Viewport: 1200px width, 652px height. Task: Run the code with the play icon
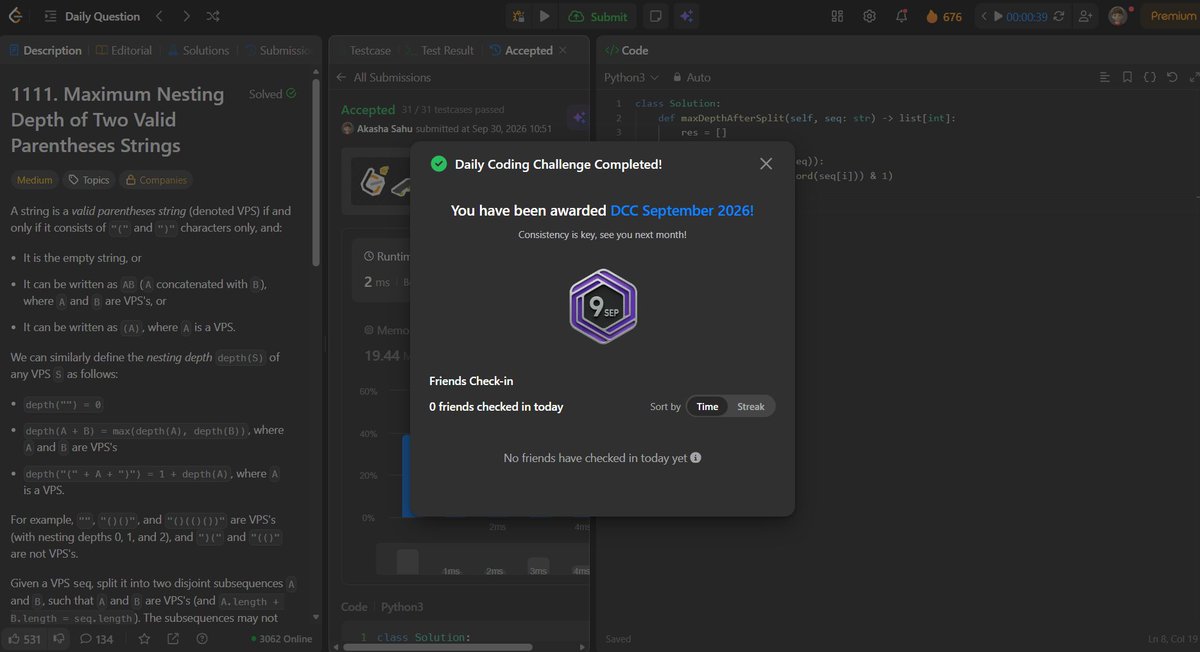tap(544, 16)
